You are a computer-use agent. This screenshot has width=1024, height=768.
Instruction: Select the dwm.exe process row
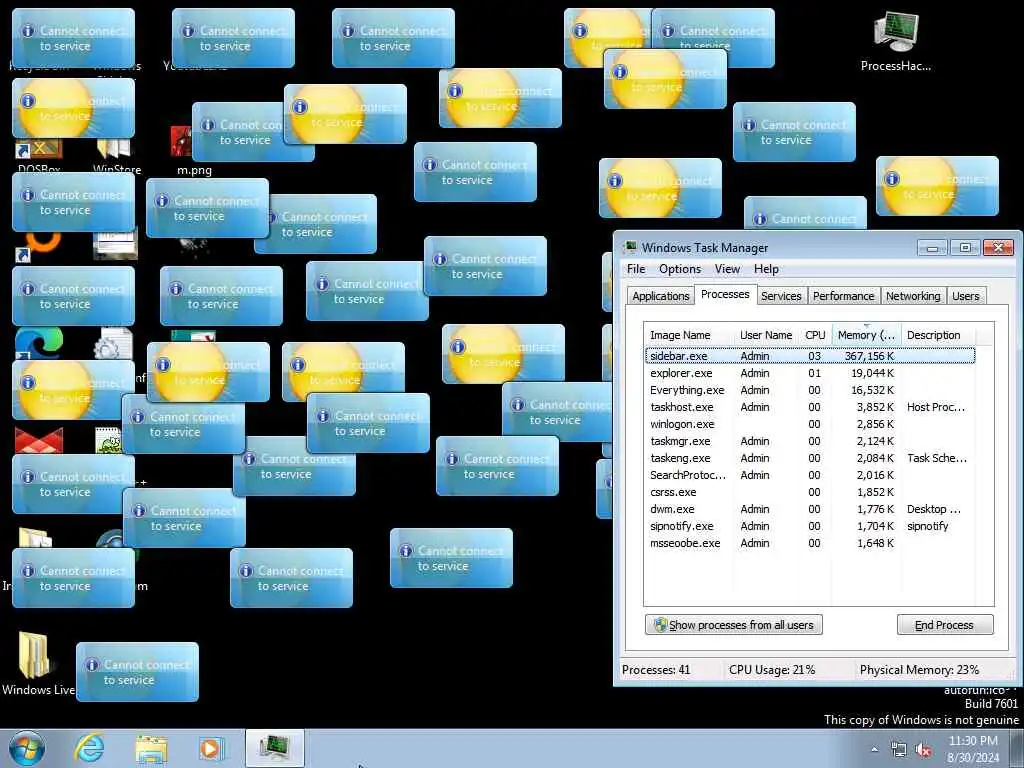pos(810,509)
